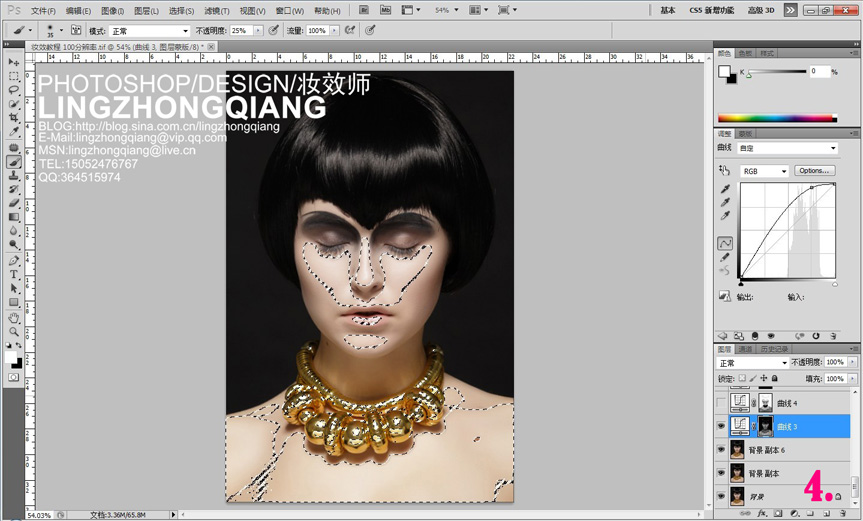The width and height of the screenshot is (863, 521).
Task: Switch to 基本 workspace
Action: pyautogui.click(x=668, y=10)
